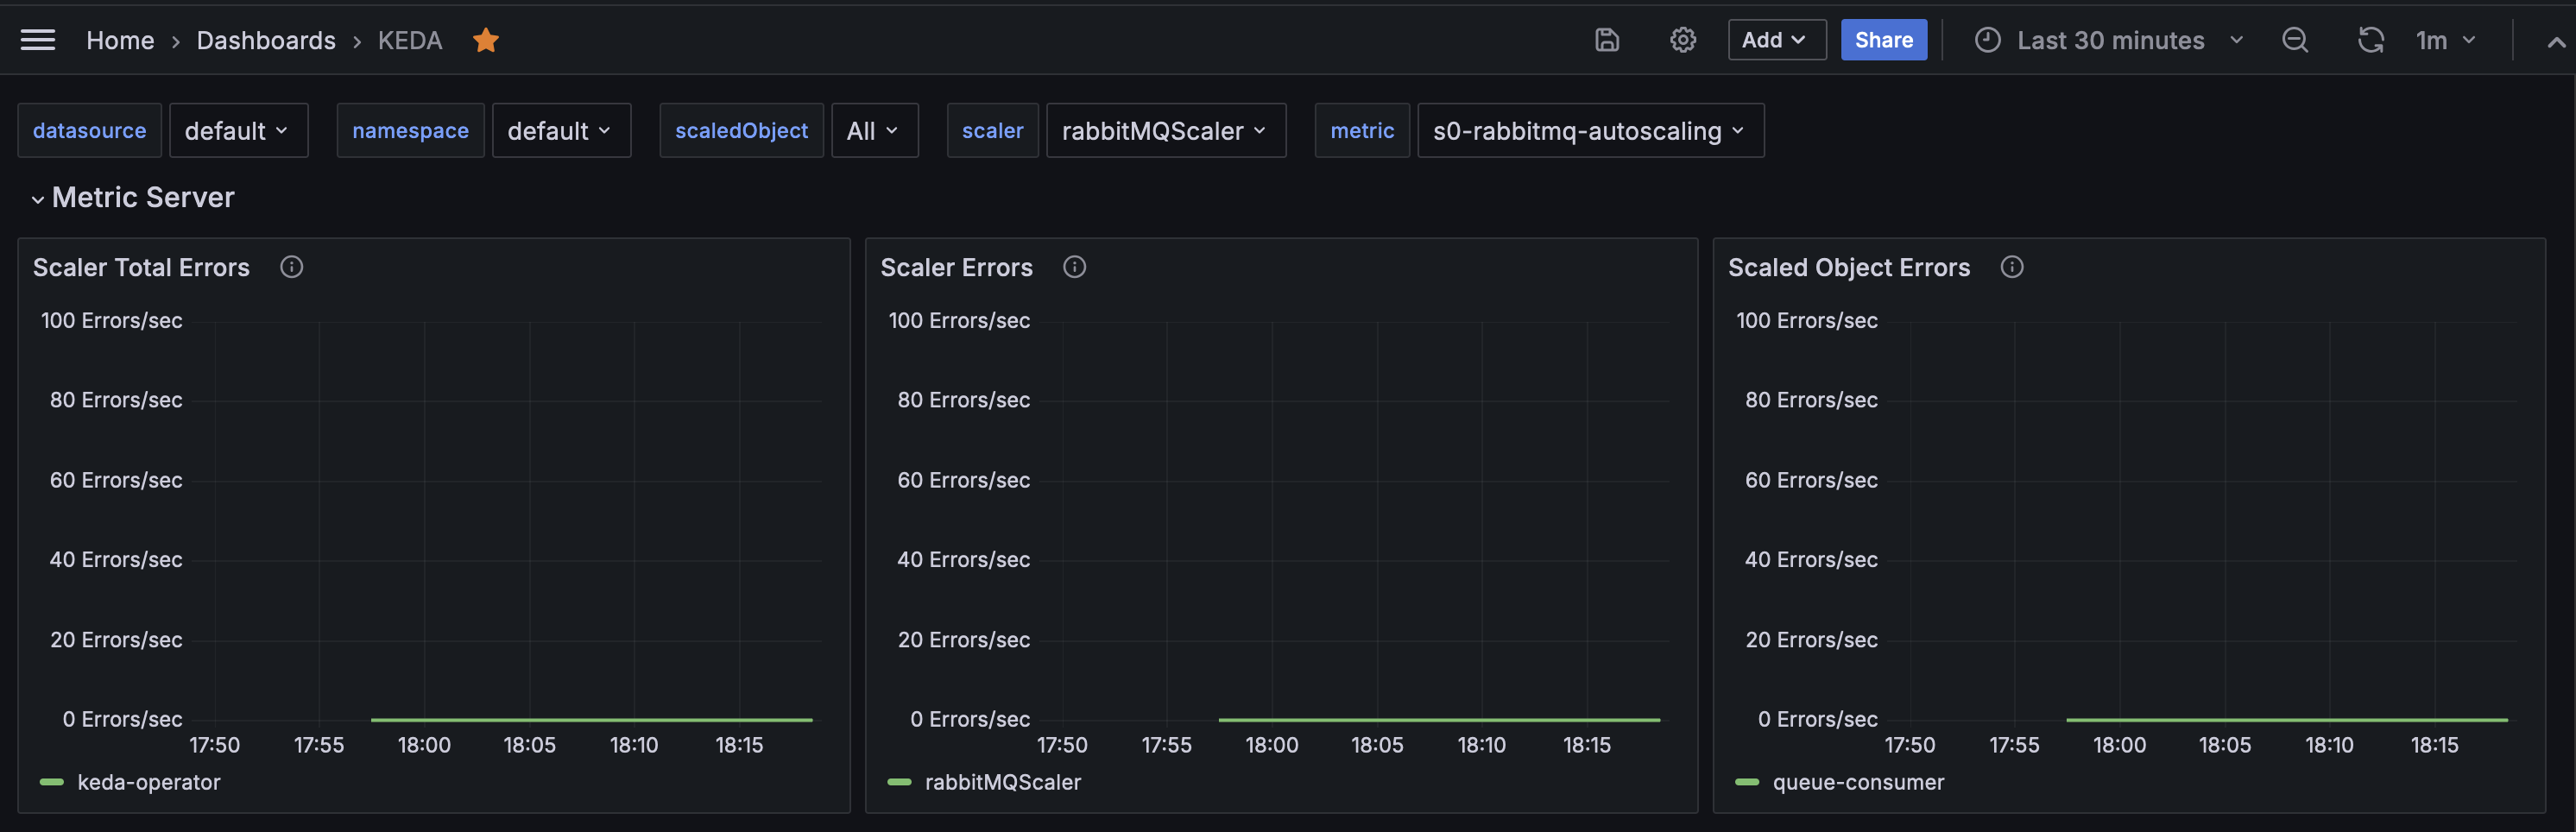Show info tooltip for Scaled Object Errors panel
Screen dimensions: 2576x832
2011,267
